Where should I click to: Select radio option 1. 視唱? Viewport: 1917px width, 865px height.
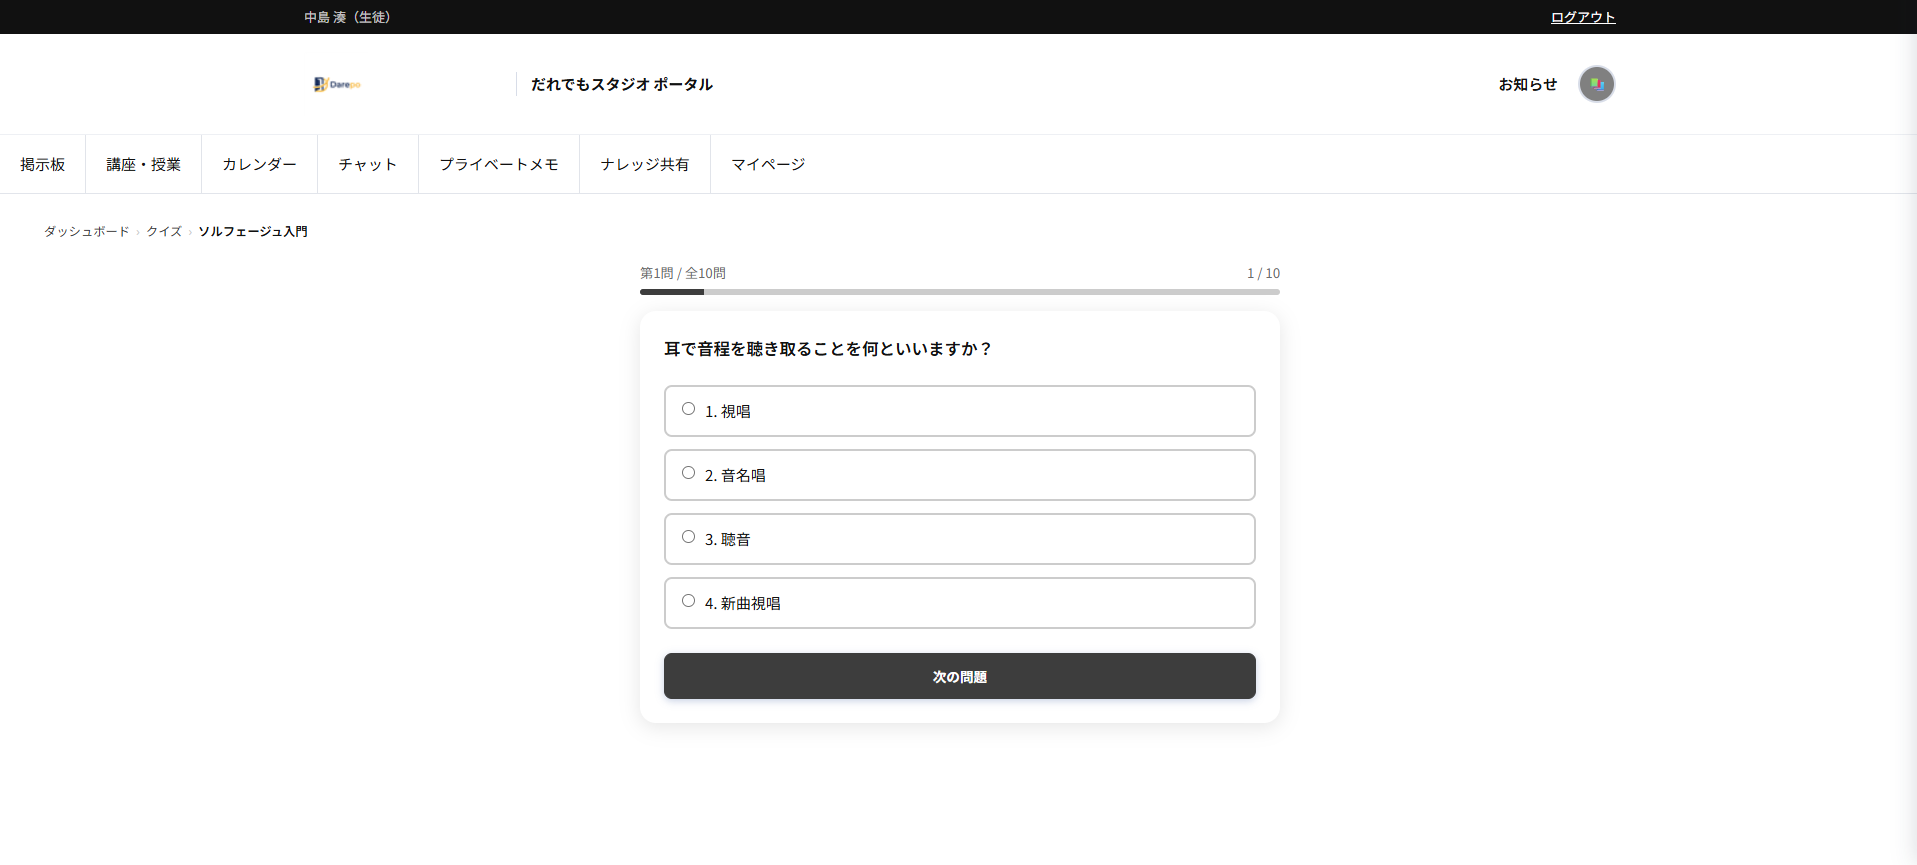(688, 409)
